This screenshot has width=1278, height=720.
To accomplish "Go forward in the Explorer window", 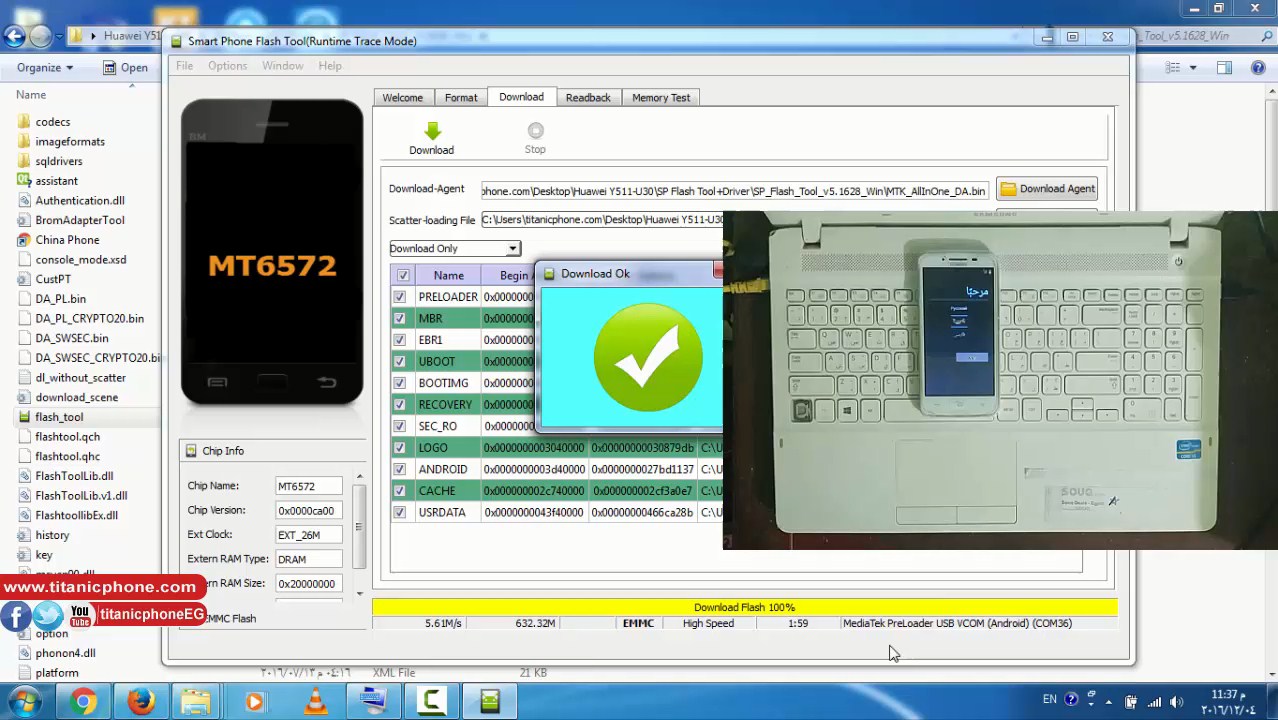I will pyautogui.click(x=40, y=37).
